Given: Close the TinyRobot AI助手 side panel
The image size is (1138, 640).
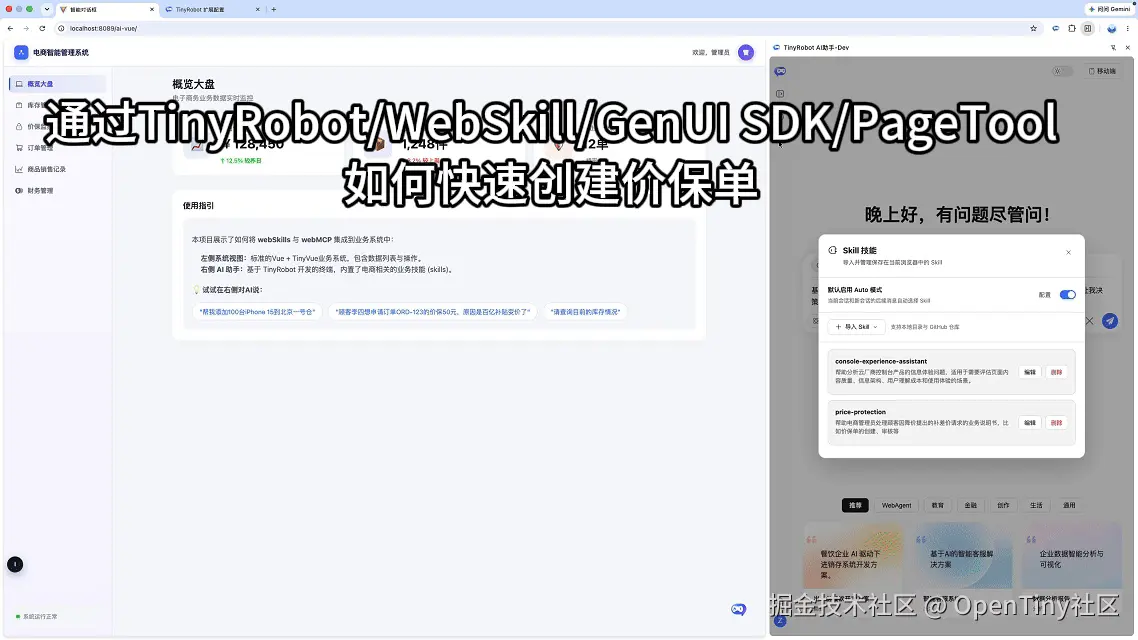Looking at the screenshot, I should 1128,48.
